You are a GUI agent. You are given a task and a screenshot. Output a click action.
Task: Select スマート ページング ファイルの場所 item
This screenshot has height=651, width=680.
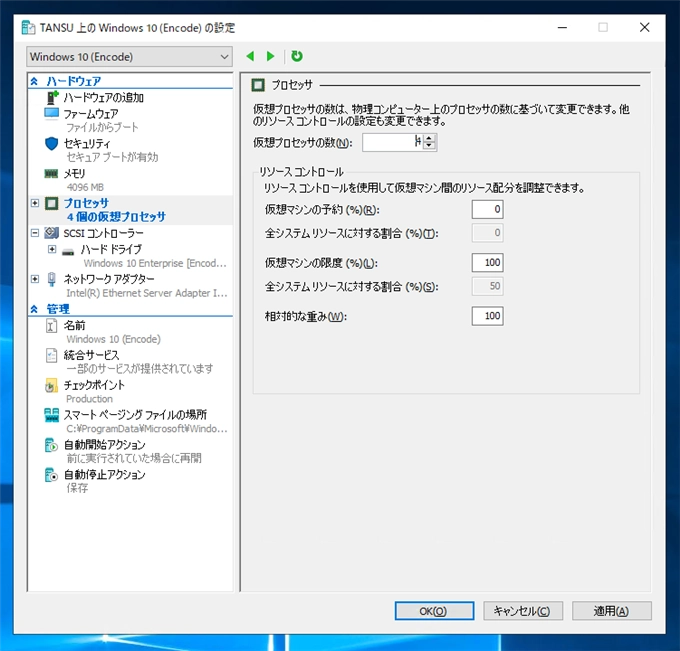pyautogui.click(x=135, y=415)
